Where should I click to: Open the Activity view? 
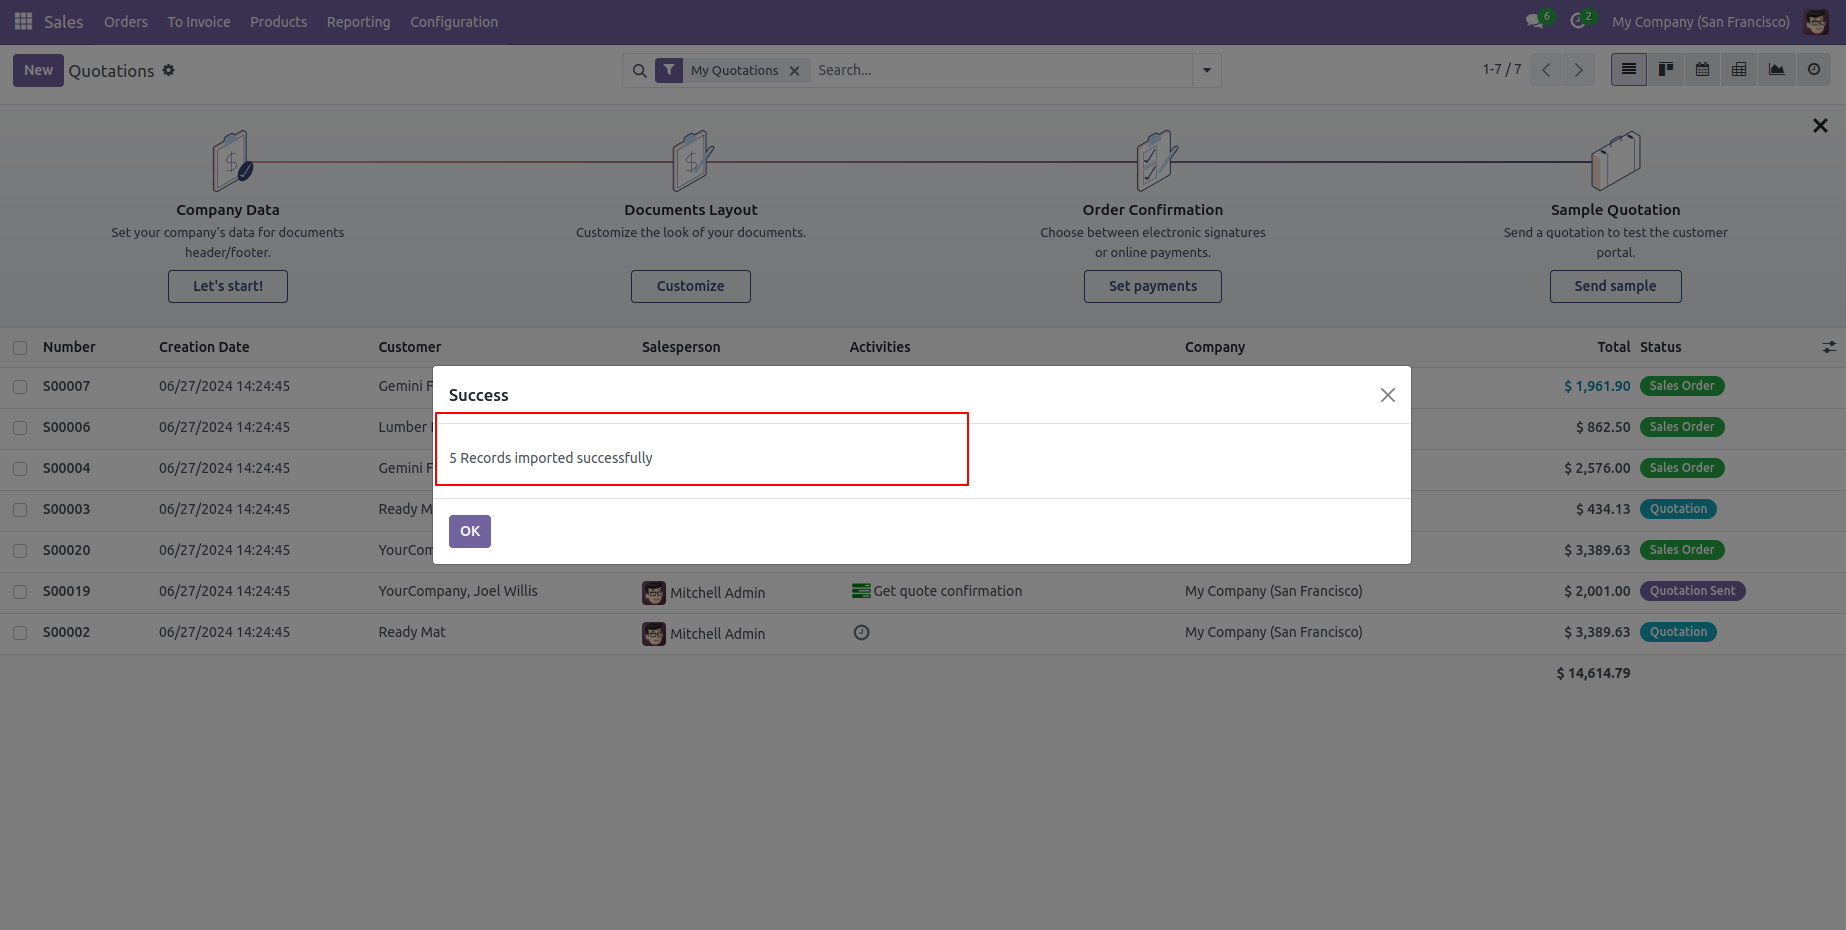(1814, 69)
